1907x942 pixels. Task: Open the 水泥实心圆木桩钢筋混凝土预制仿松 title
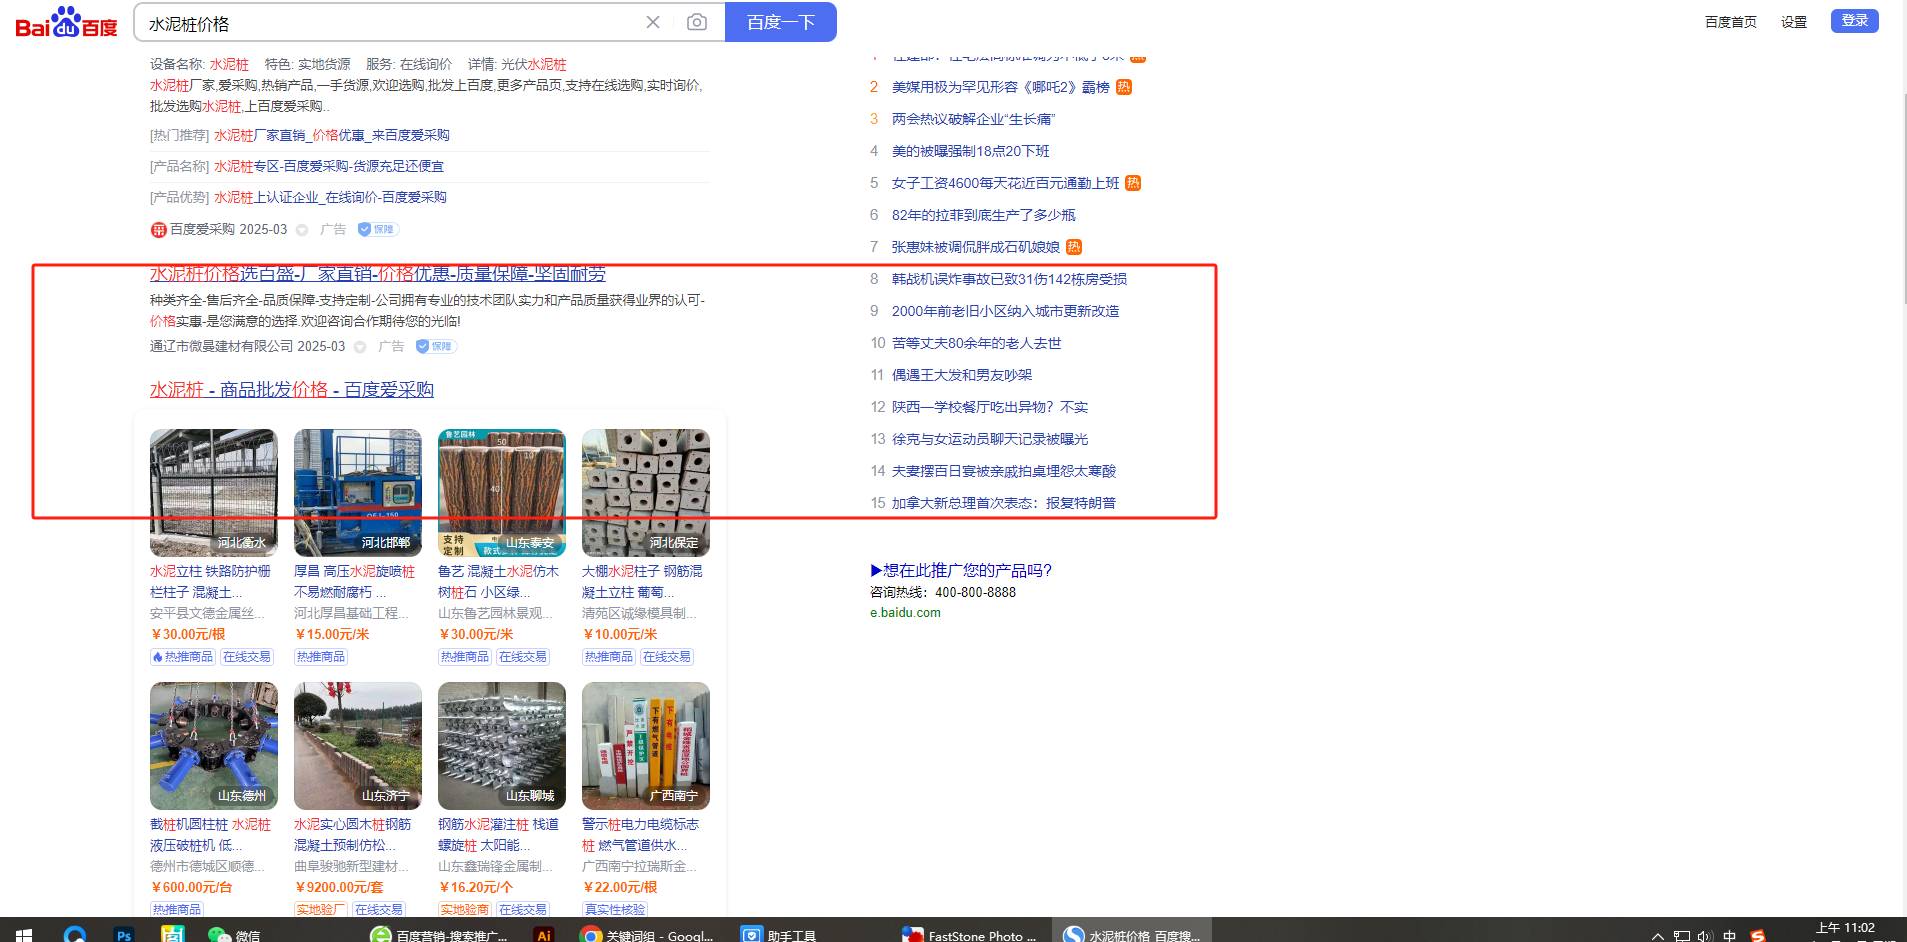tap(354, 835)
